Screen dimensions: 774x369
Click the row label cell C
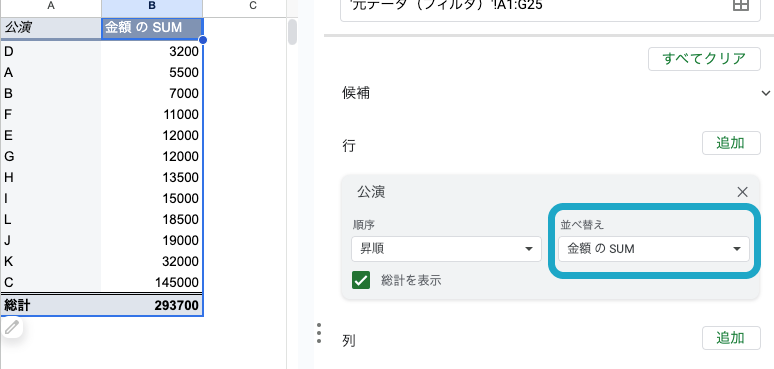coord(51,282)
